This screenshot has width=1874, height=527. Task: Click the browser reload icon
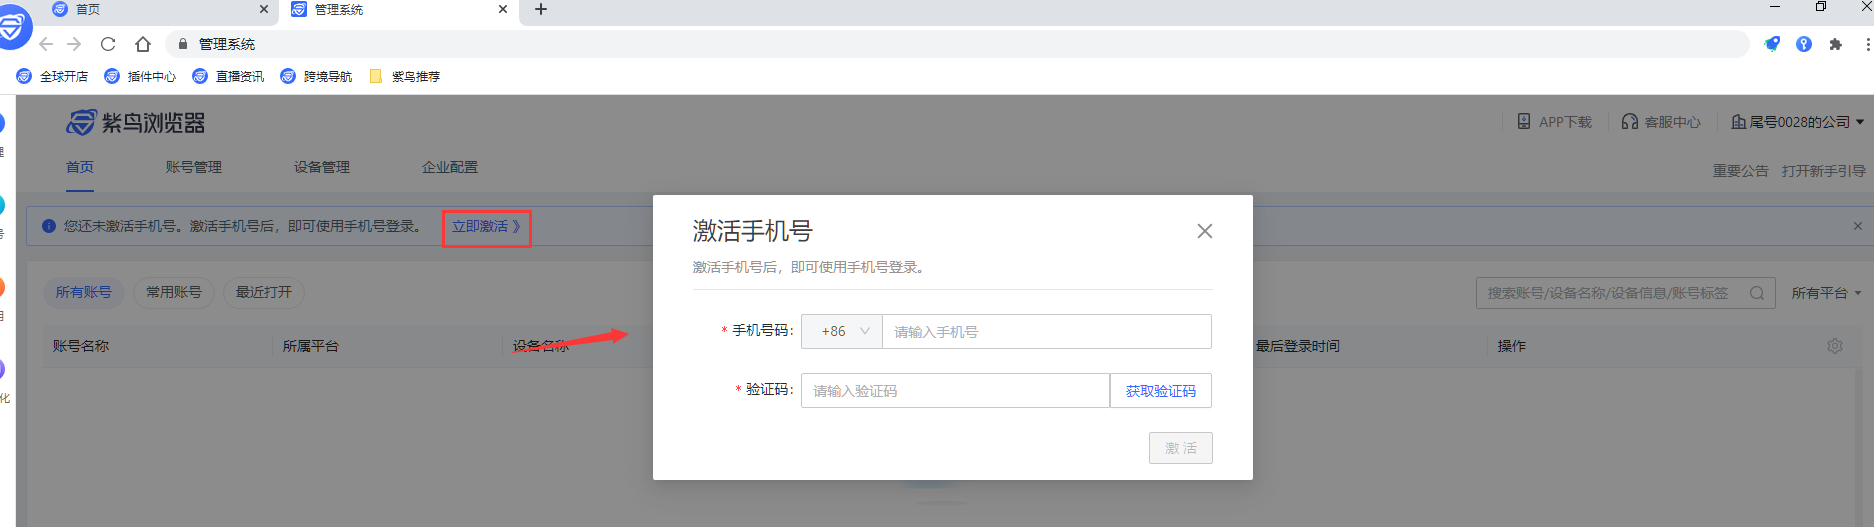coord(108,44)
